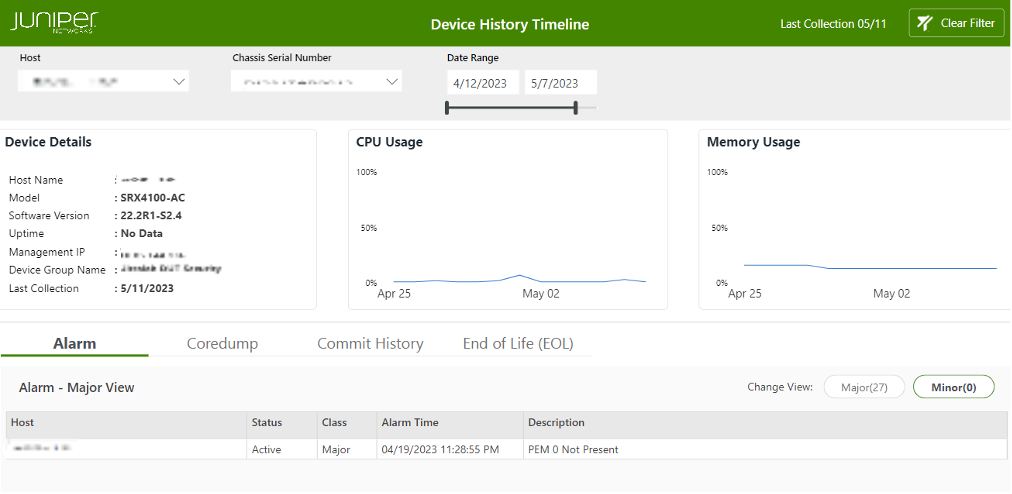
Task: Switch to the Alarm tab
Action: [x=74, y=344]
